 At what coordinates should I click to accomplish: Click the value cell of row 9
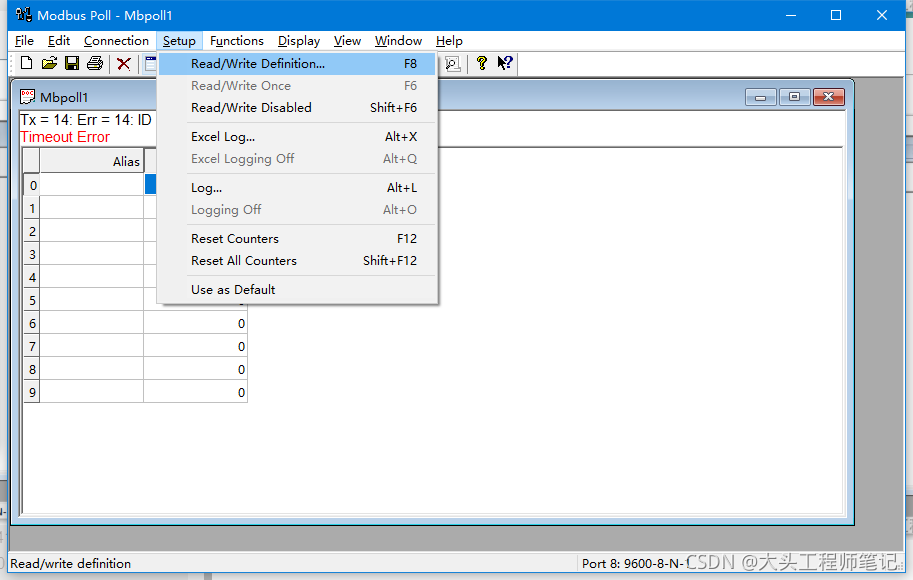(x=196, y=392)
